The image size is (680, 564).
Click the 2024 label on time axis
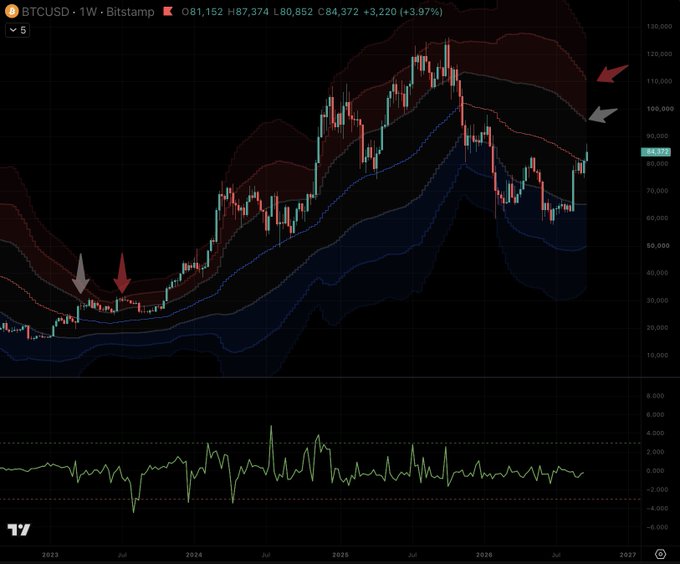point(194,555)
